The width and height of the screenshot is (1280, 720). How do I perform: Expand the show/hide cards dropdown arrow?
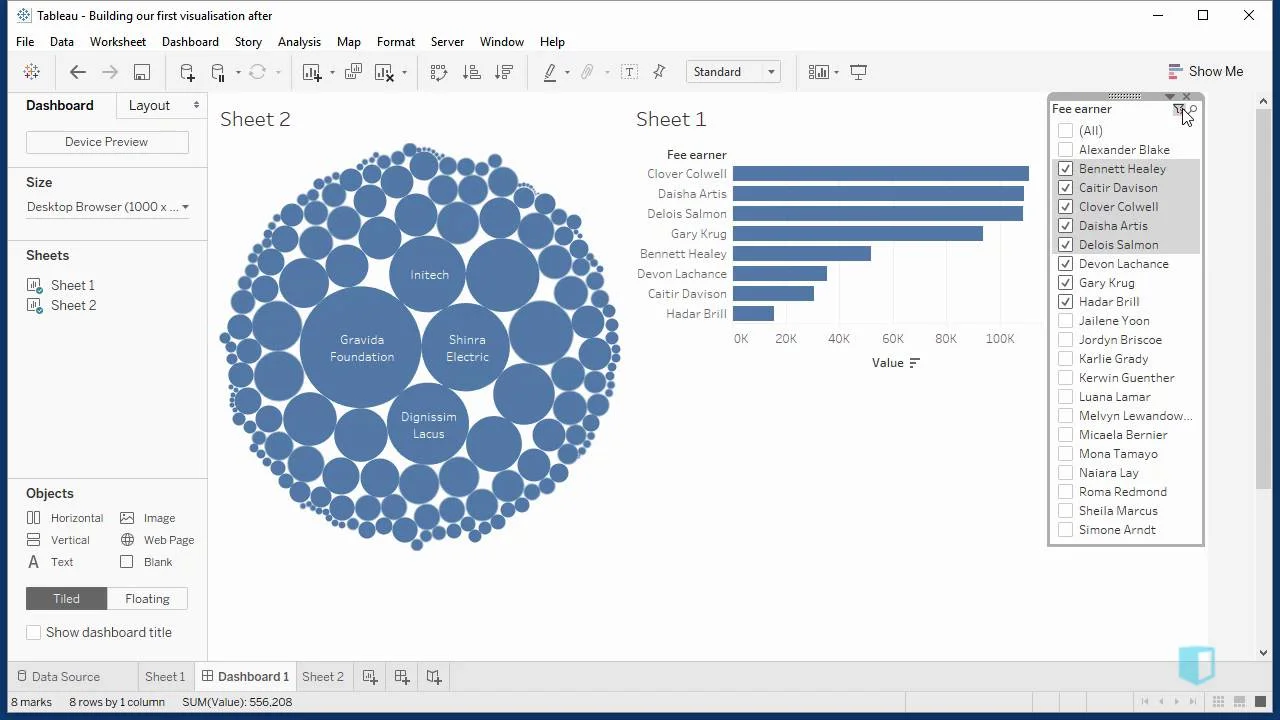pyautogui.click(x=836, y=72)
